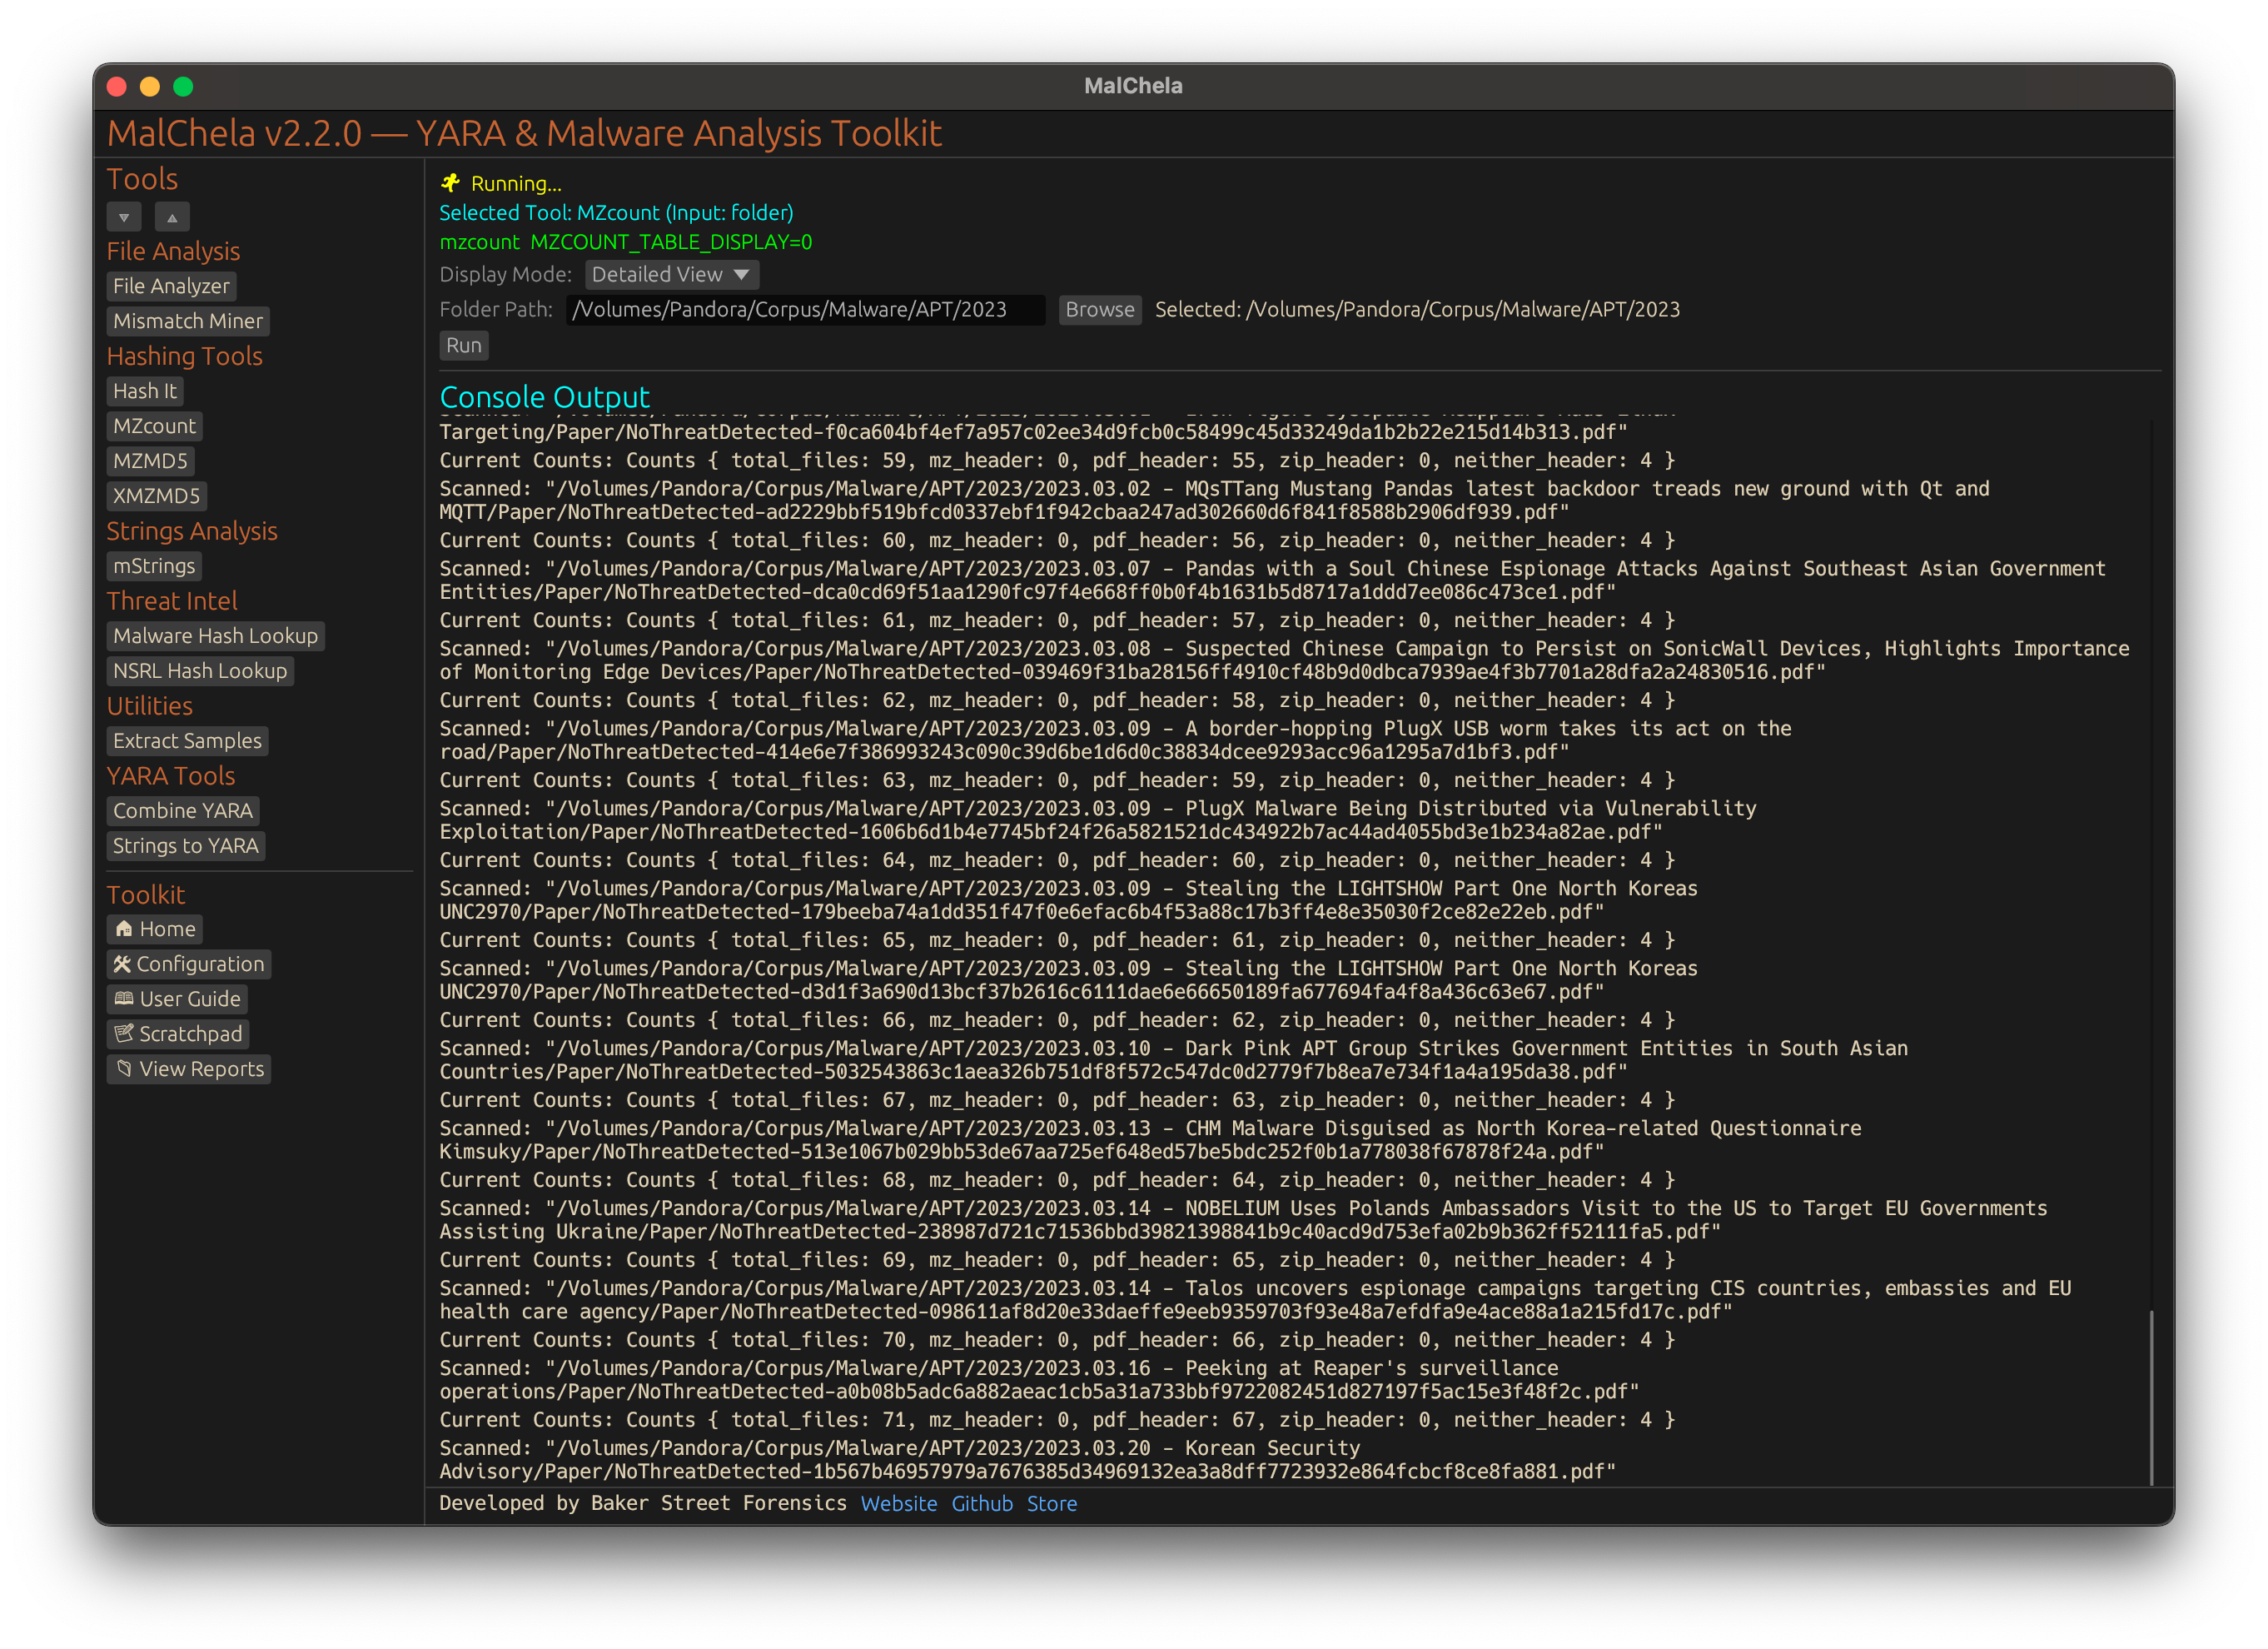
Task: Click the console output vertical scrollbar
Action: point(2151,1398)
